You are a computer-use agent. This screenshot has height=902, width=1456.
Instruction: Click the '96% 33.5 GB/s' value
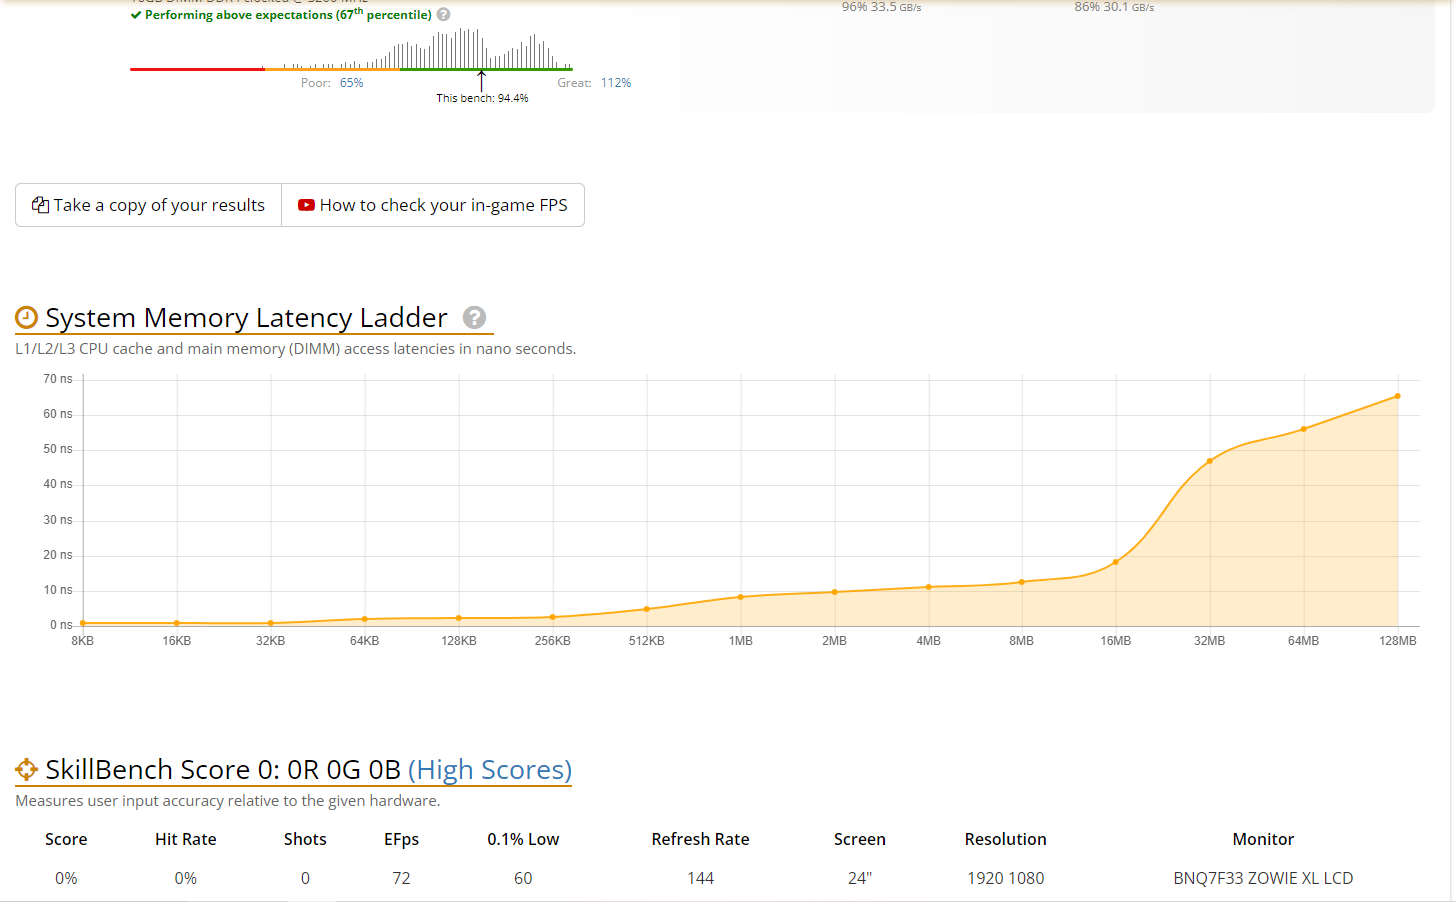(881, 7)
